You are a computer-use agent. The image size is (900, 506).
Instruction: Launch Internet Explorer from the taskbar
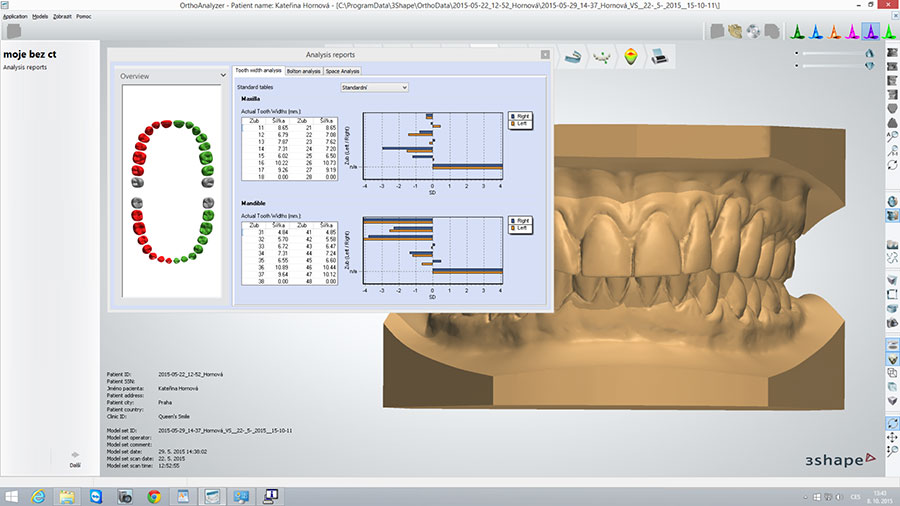[x=38, y=496]
